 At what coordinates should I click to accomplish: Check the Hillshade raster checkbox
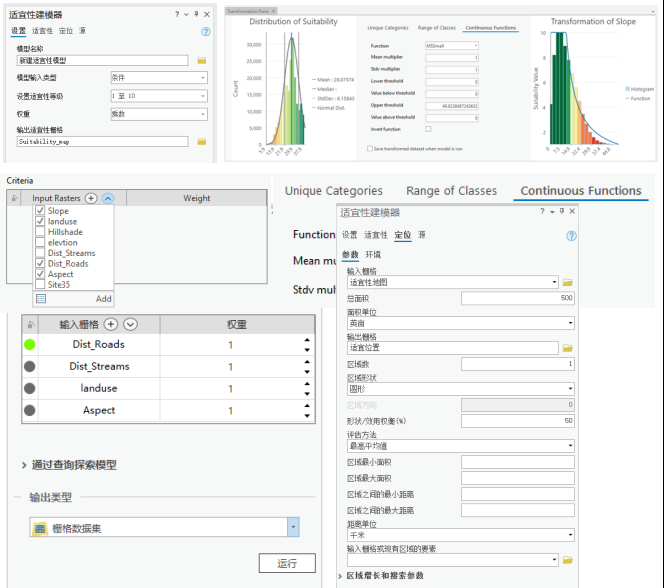pyautogui.click(x=40, y=232)
